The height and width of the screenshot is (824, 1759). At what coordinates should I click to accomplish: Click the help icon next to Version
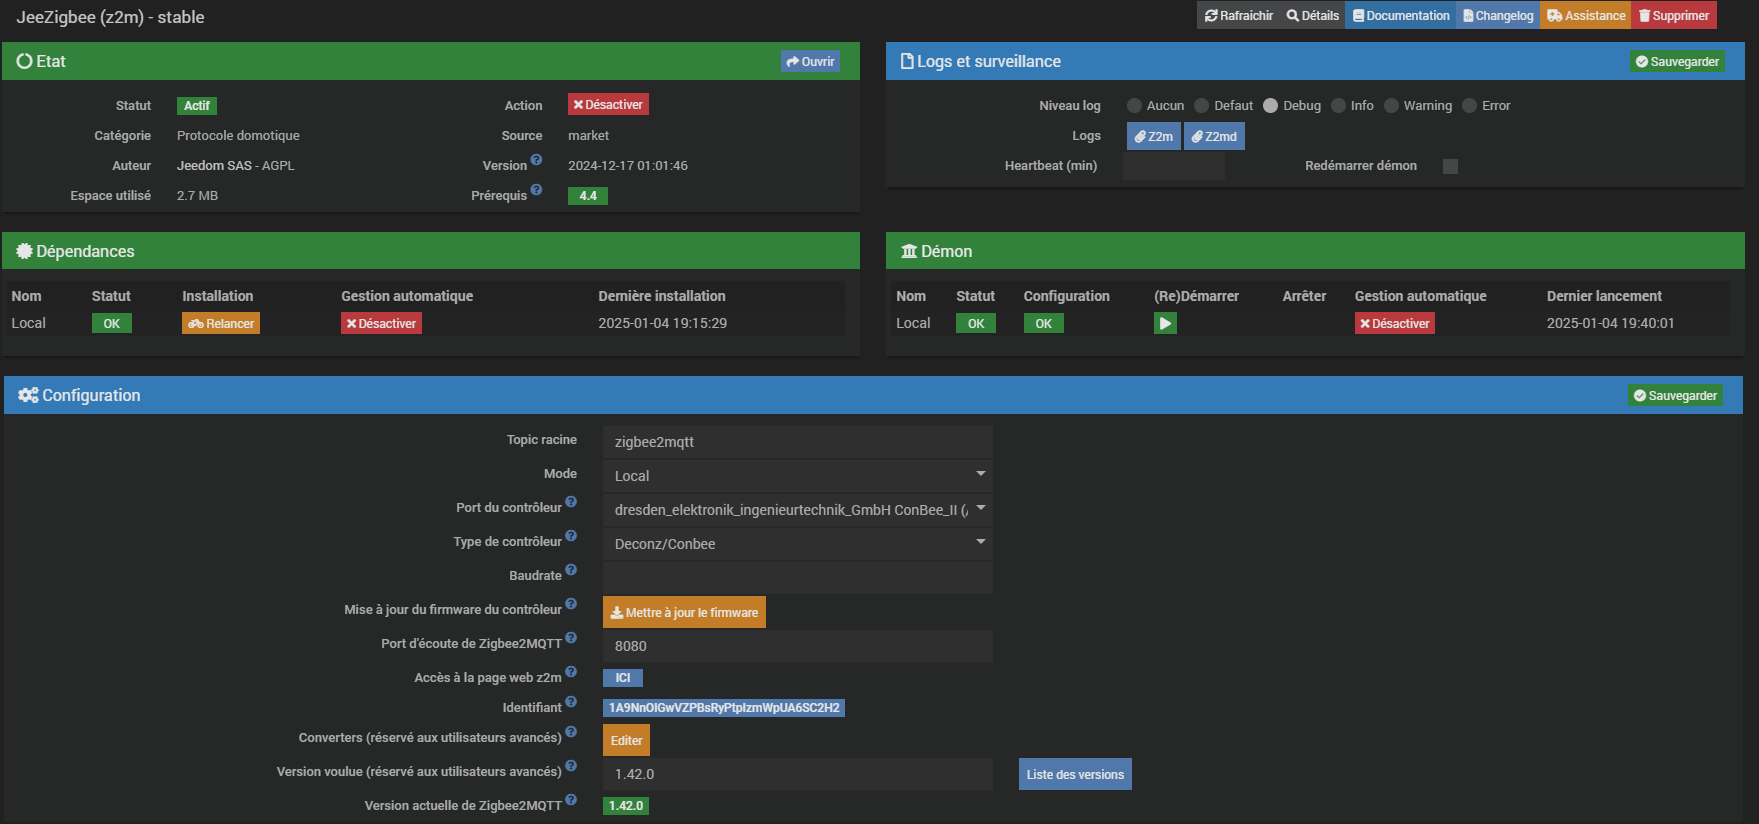coord(536,160)
